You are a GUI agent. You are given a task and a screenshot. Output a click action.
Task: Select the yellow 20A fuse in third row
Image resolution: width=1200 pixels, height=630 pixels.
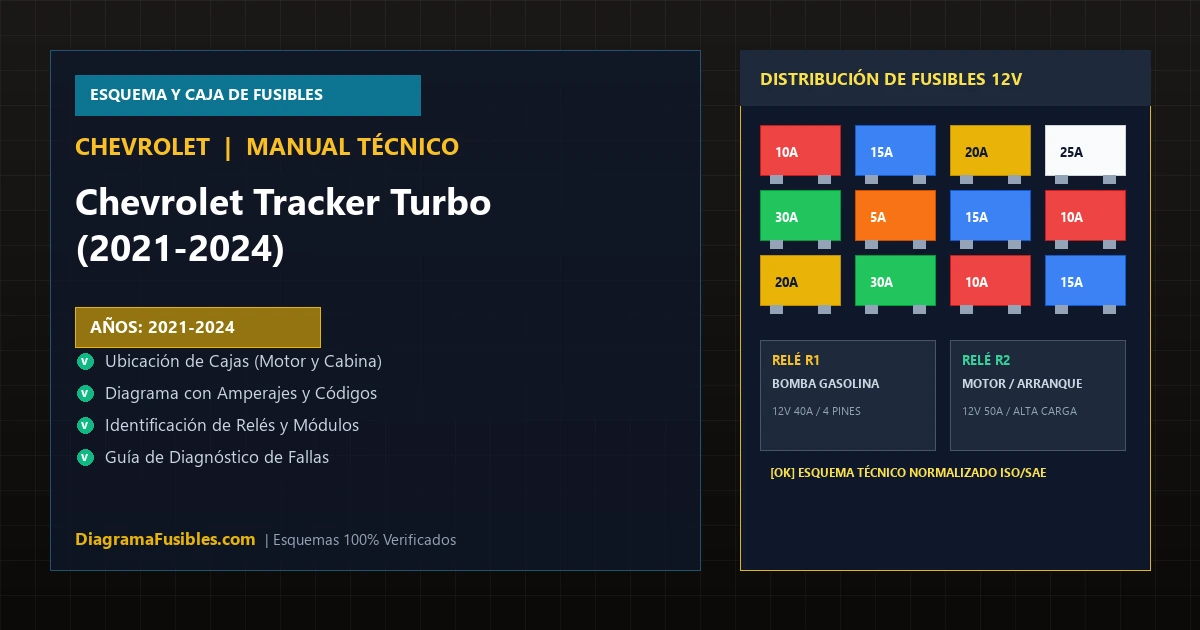(800, 281)
